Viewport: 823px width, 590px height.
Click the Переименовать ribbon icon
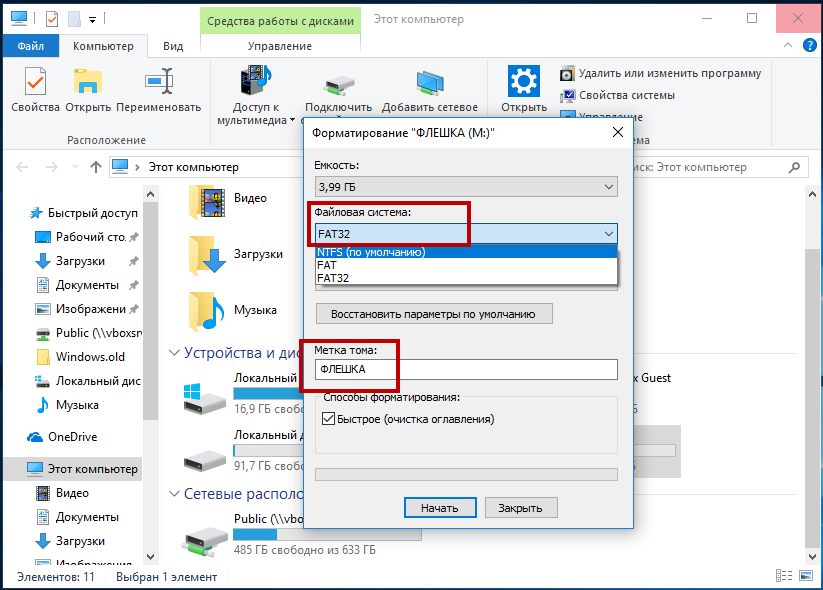coord(159,82)
